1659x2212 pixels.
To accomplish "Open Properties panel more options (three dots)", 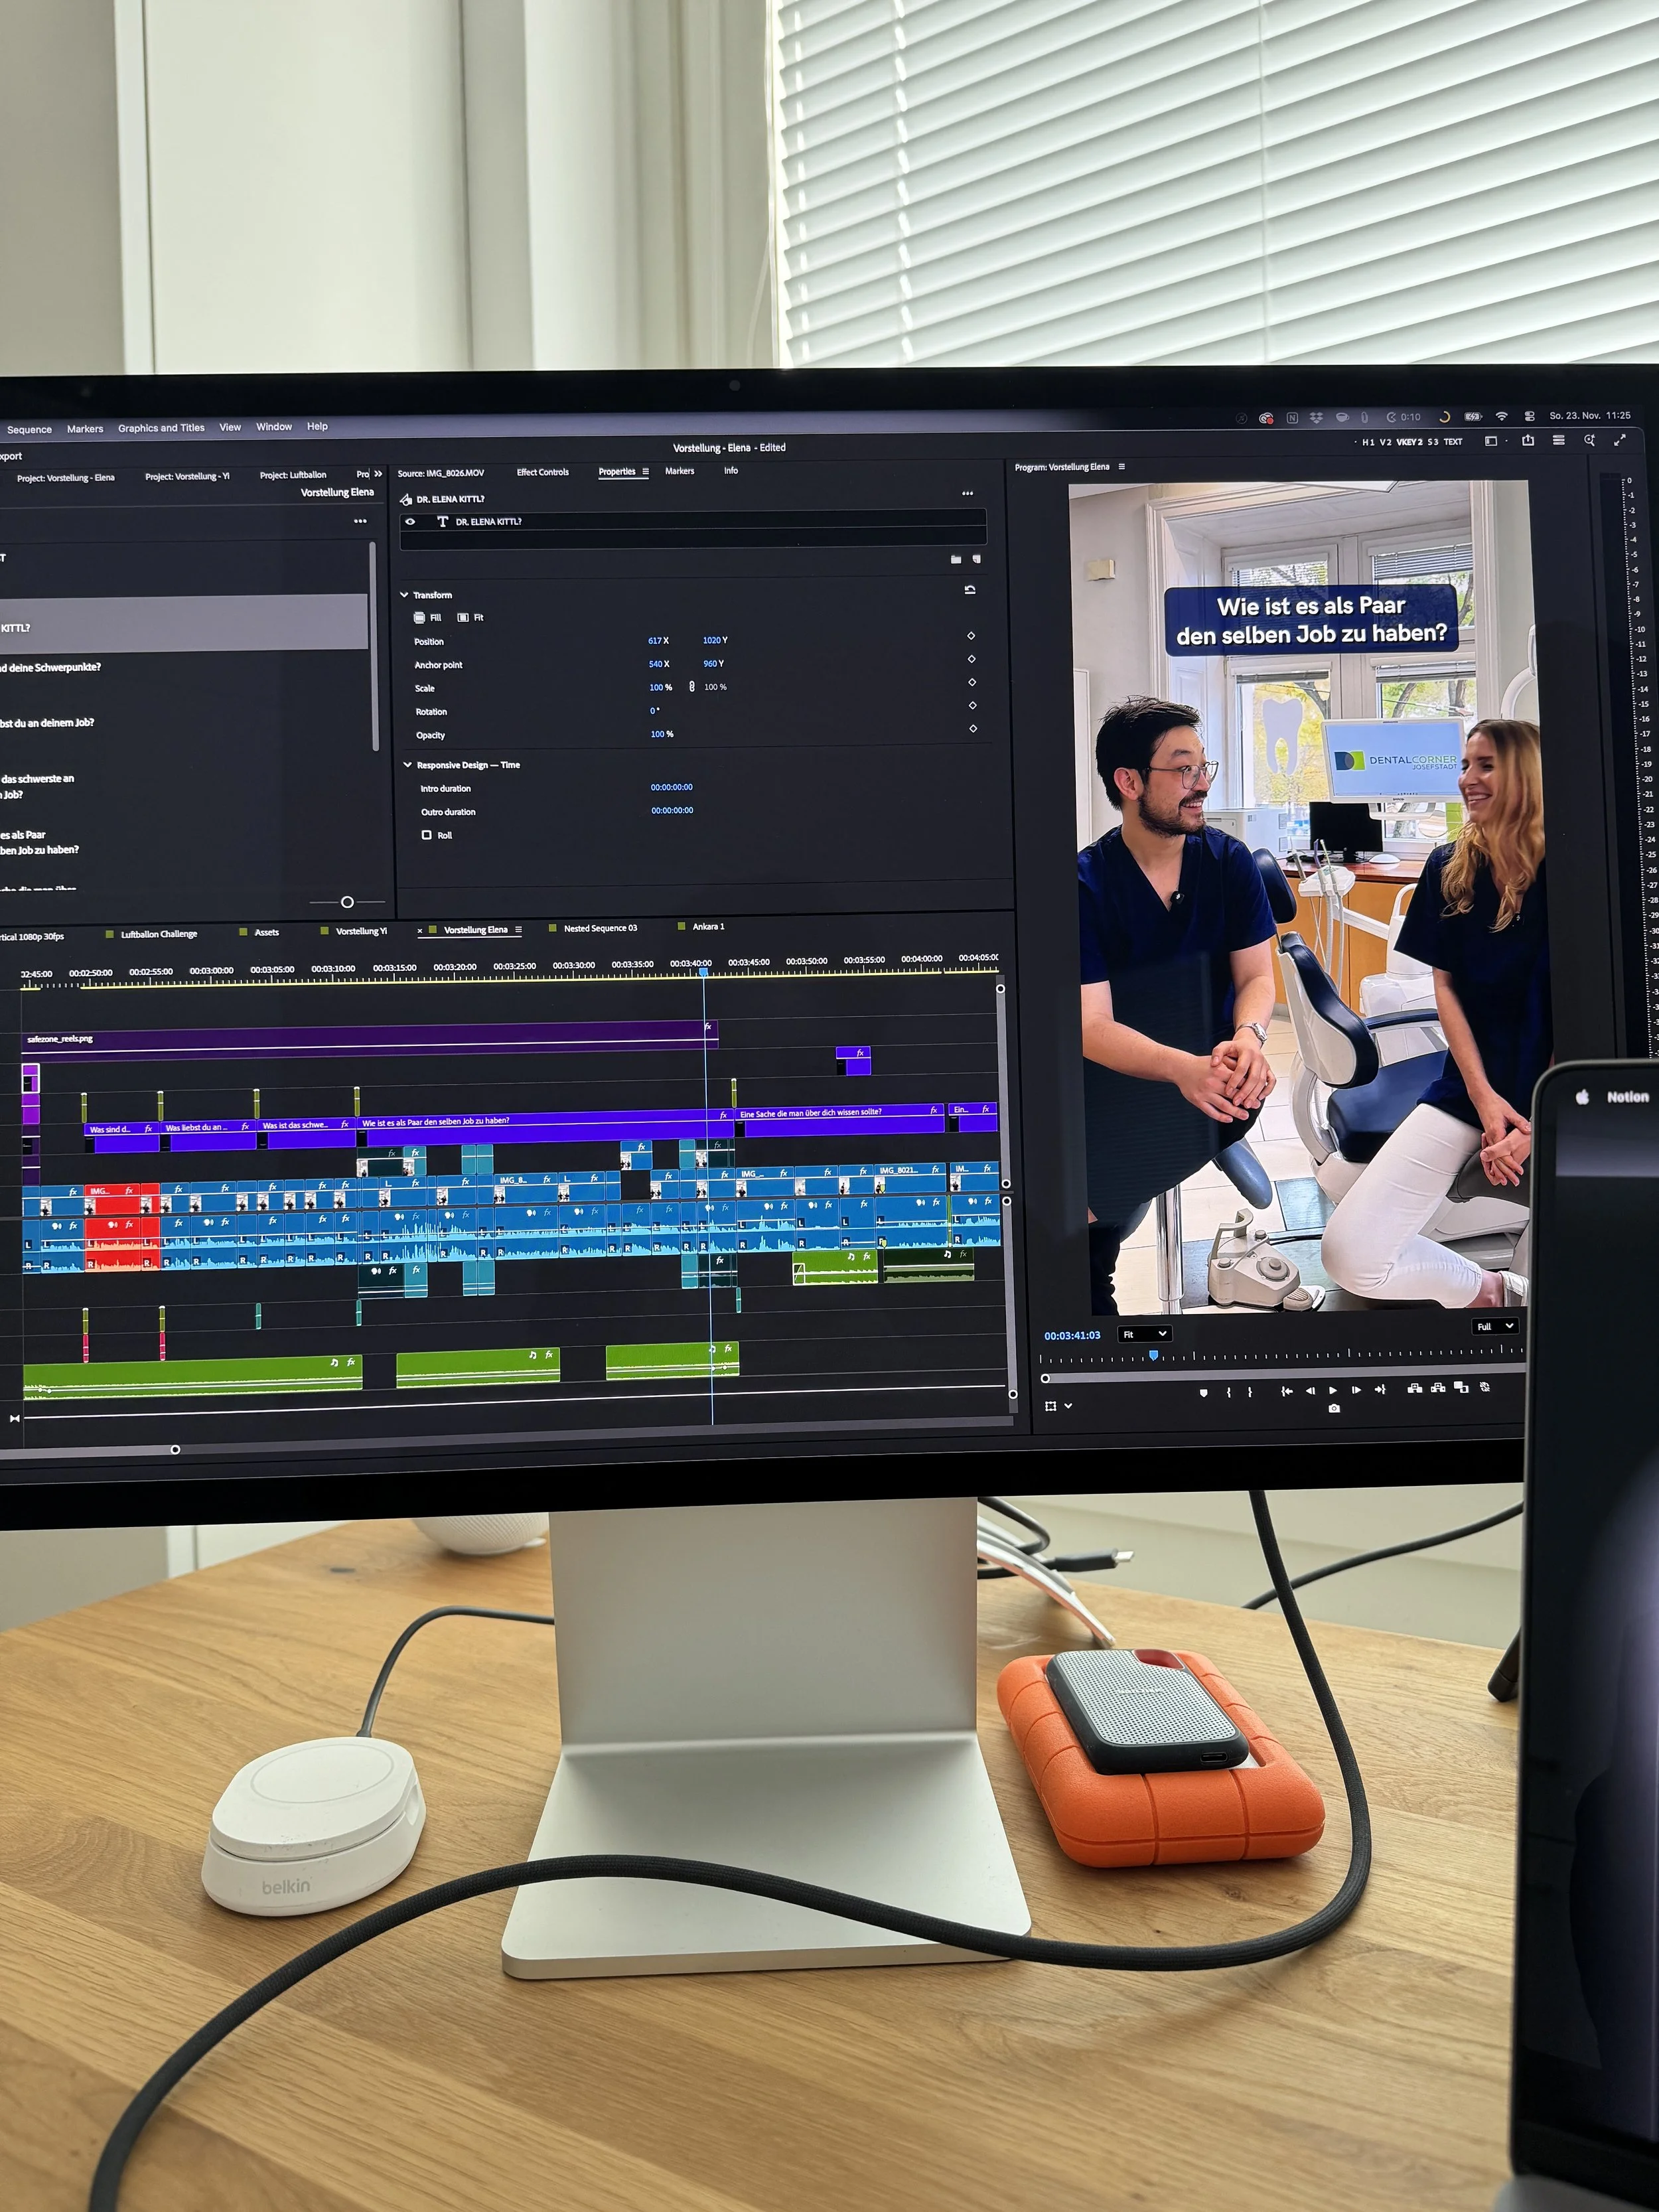I will [967, 494].
